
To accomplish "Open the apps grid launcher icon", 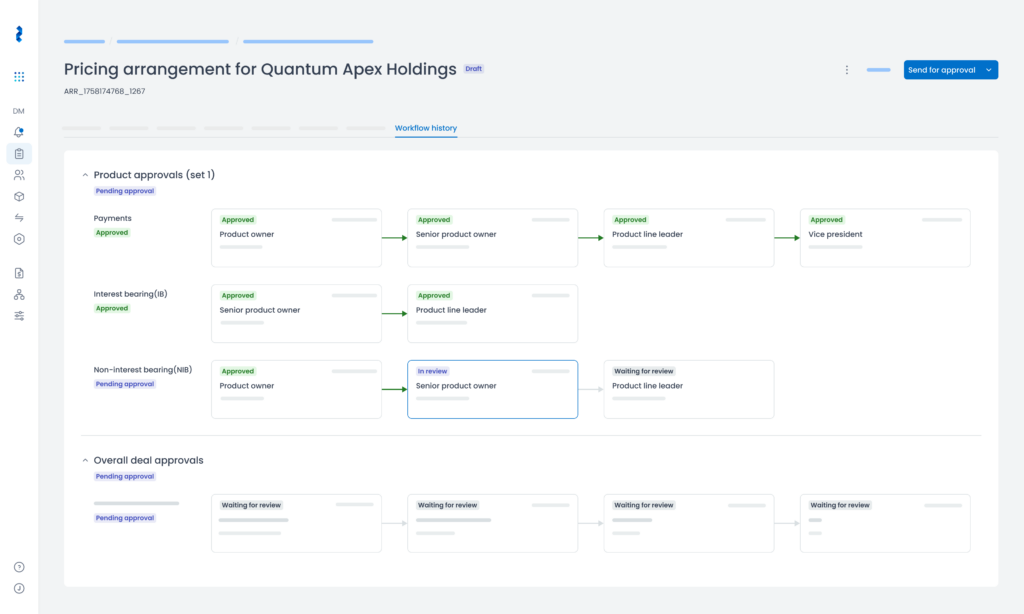I will tap(19, 77).
